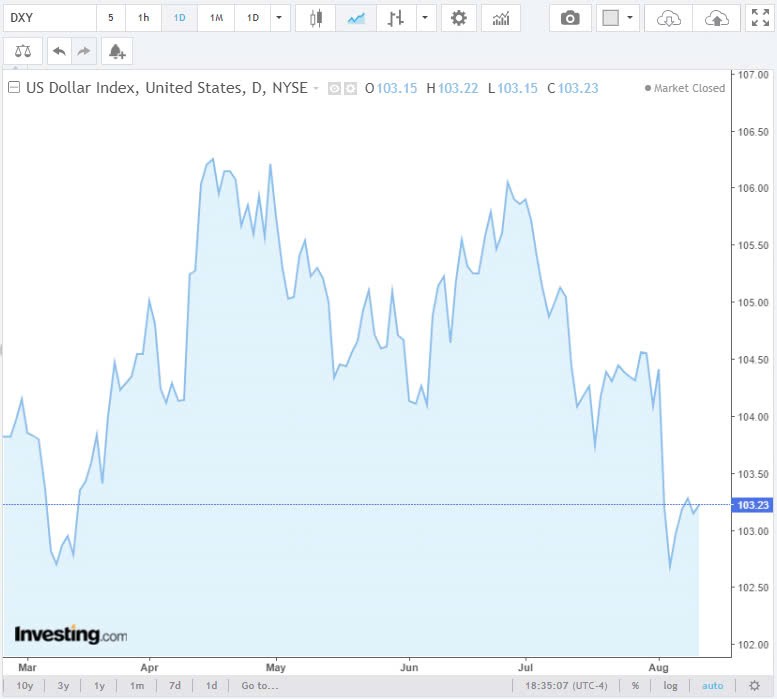Load chart using the cloud download icon
777x699 pixels.
[669, 18]
